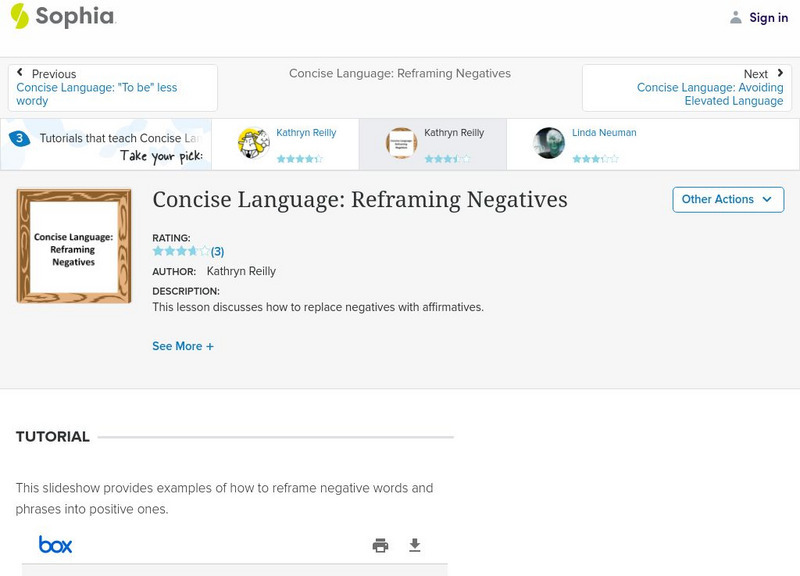Screen dimensions: 800x576
Task: Click the download icon in the Box viewer
Action: click(x=415, y=545)
